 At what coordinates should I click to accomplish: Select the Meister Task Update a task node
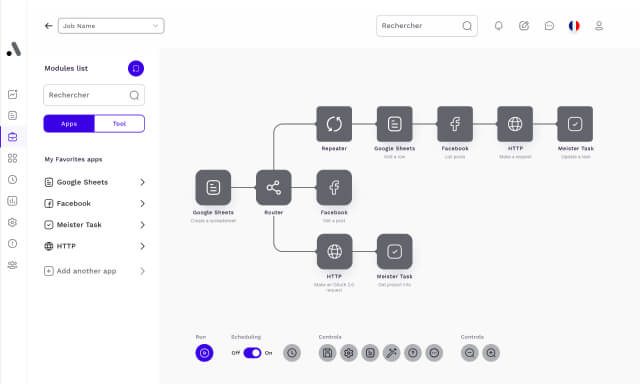(575, 124)
